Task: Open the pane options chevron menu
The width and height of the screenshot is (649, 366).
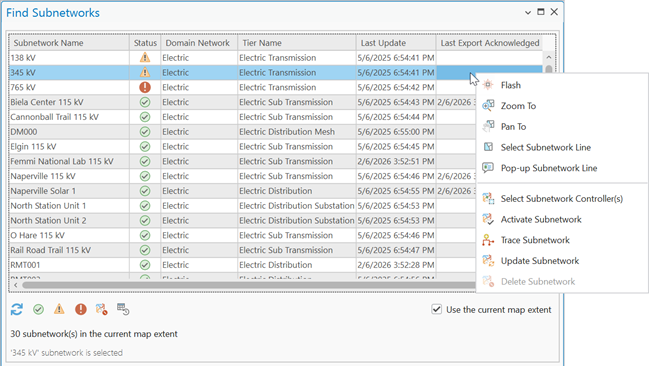Action: [x=528, y=12]
